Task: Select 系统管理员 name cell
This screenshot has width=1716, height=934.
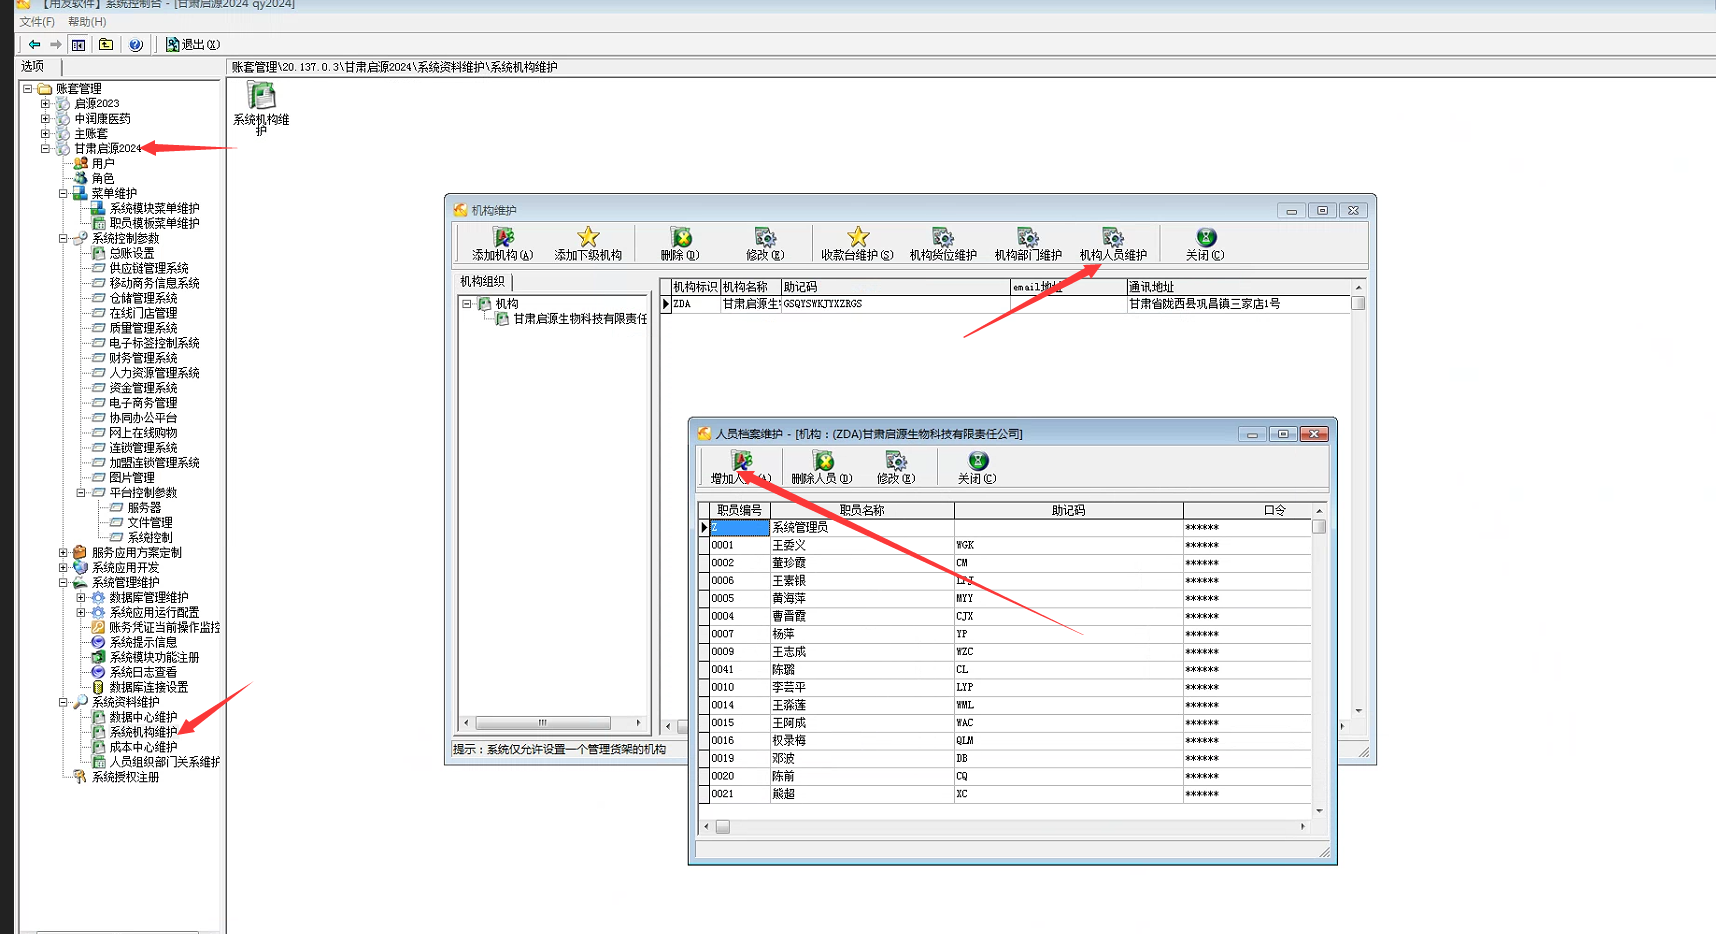Action: 862,527
